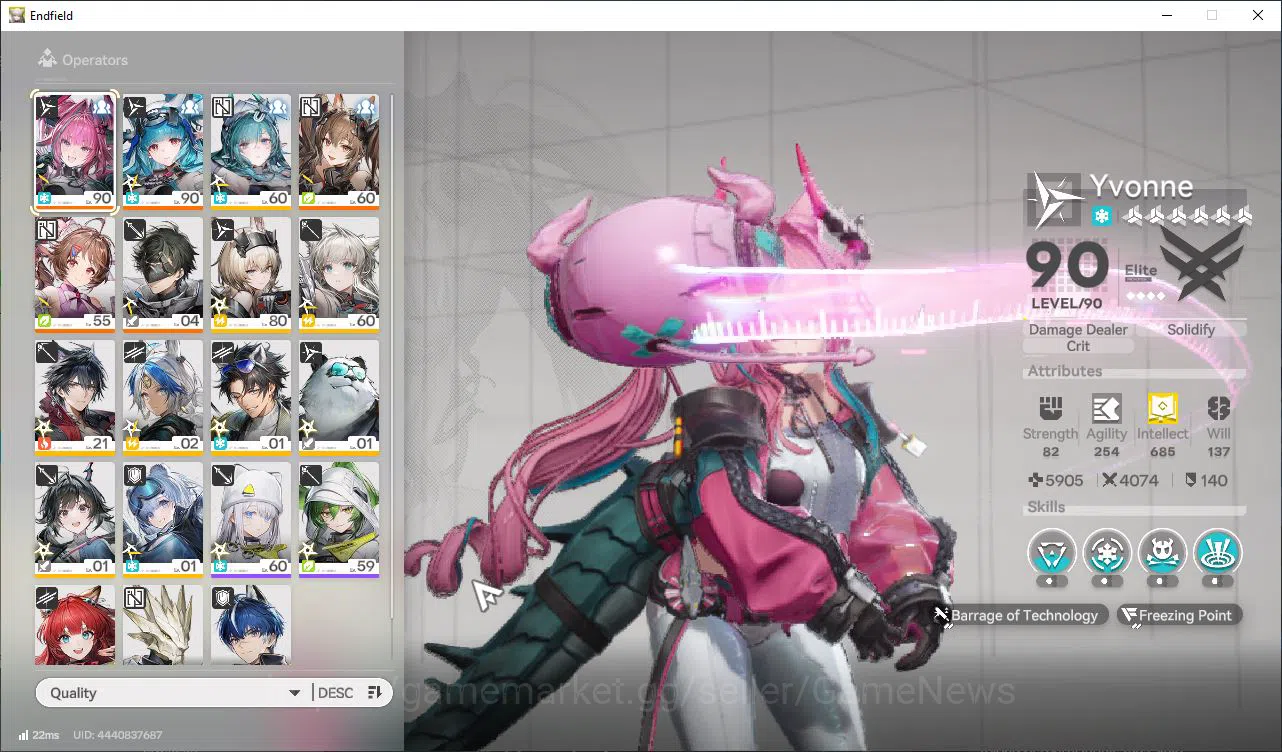Click the 22ms latency indicator

[39, 735]
